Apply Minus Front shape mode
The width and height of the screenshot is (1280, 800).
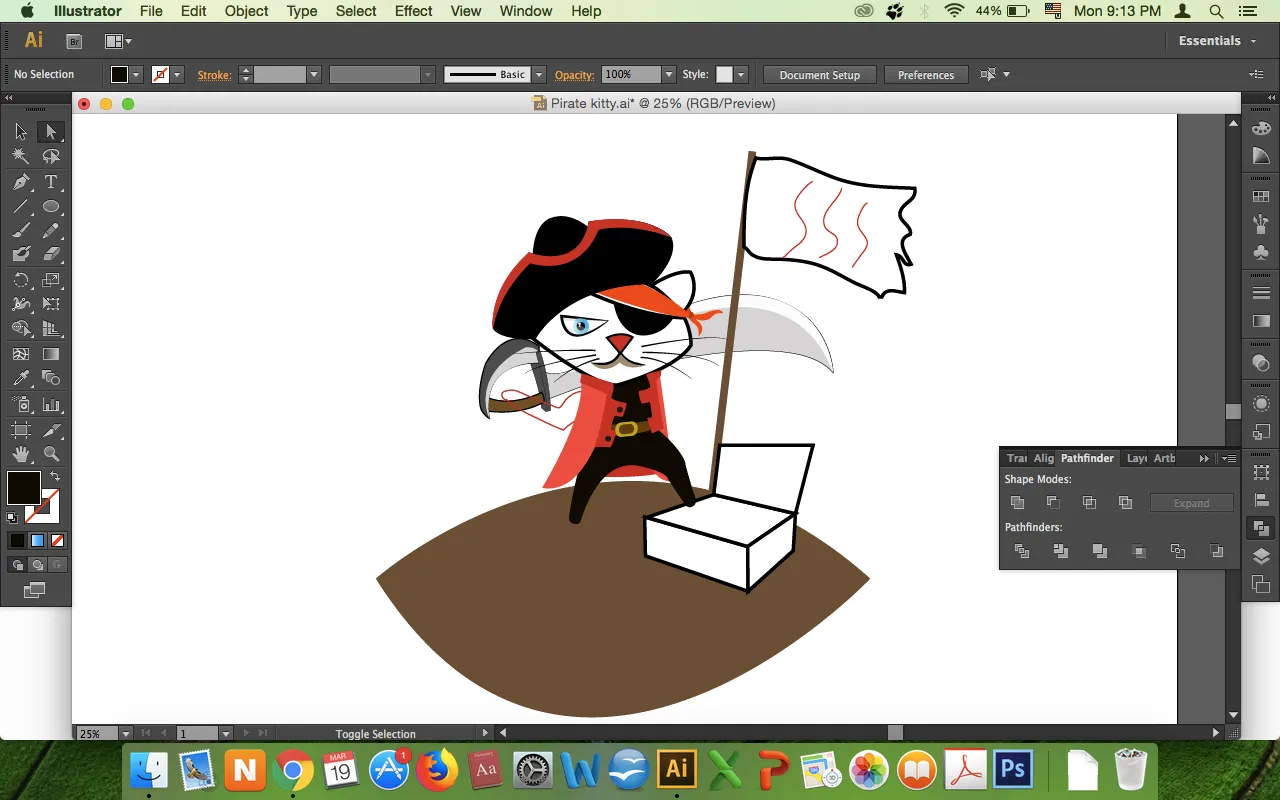pyautogui.click(x=1053, y=503)
